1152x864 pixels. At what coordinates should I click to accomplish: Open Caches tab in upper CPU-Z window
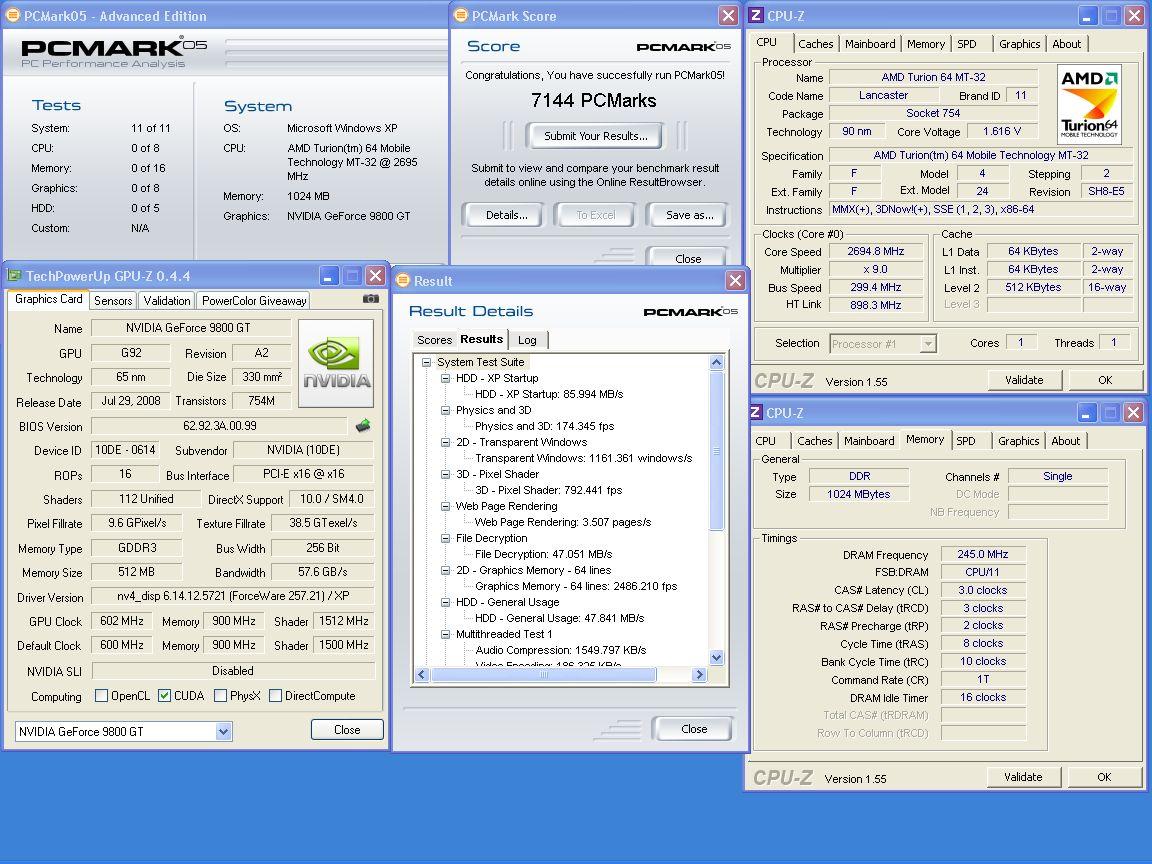[816, 44]
